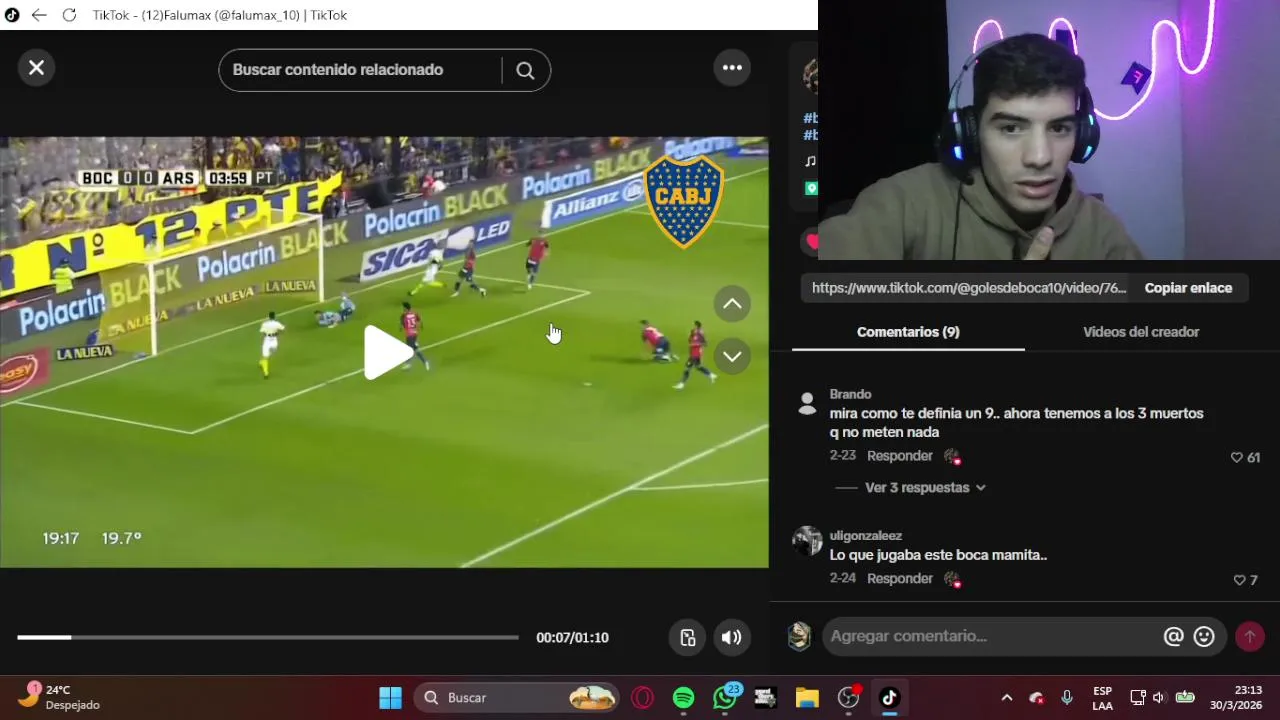Open File Explorer from taskbar

pyautogui.click(x=807, y=698)
